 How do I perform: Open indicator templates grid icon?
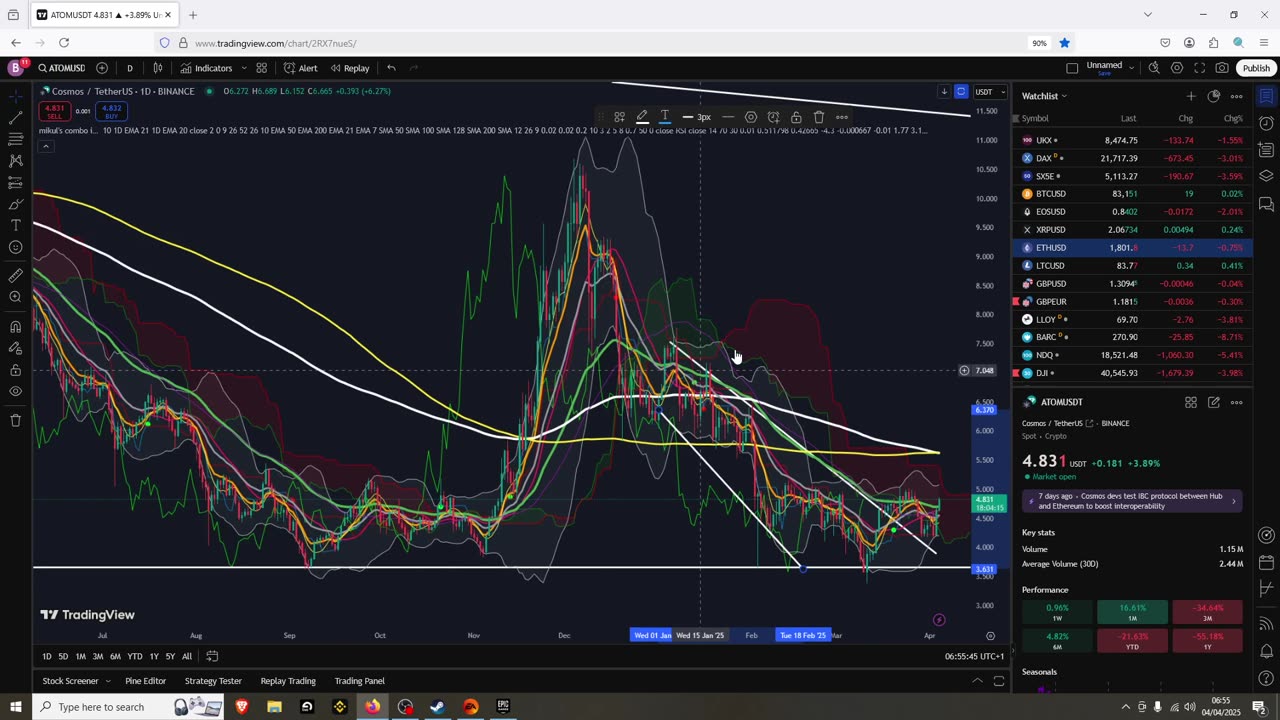pos(261,68)
